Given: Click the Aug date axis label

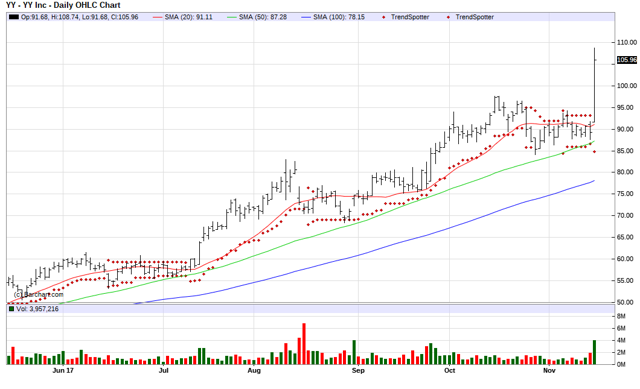Looking at the screenshot, I should [x=254, y=370].
